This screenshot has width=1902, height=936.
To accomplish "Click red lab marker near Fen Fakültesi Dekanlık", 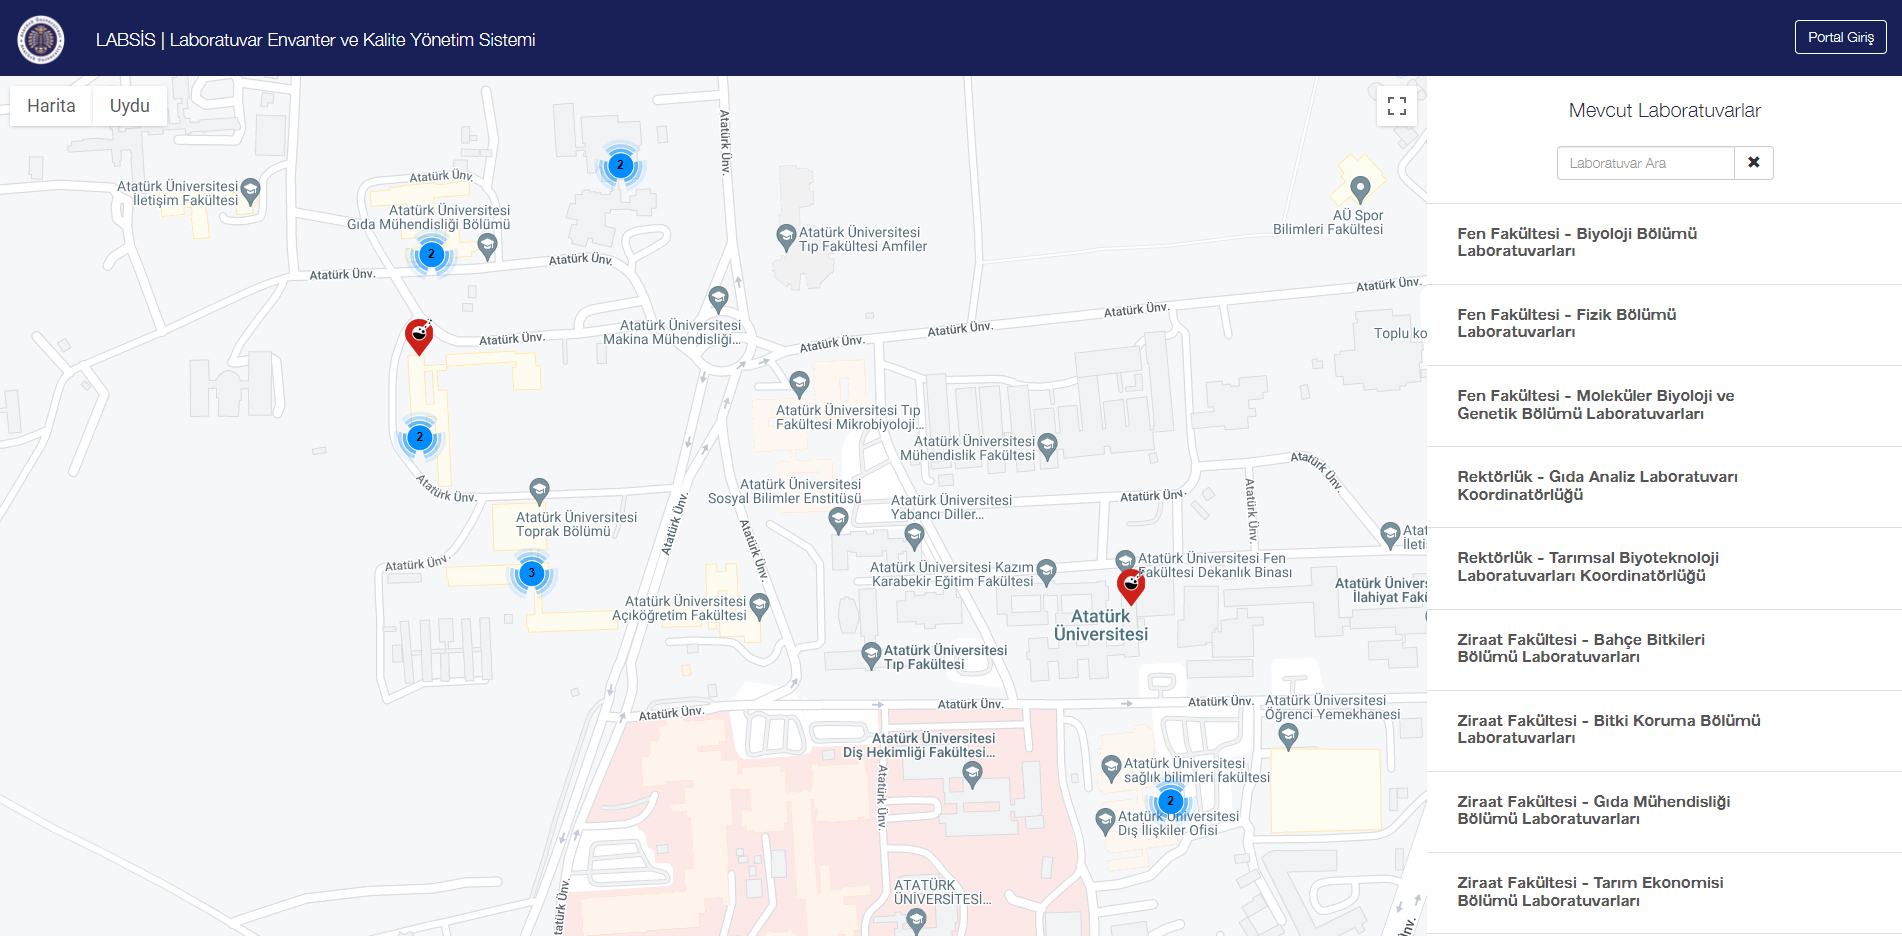I will click(1130, 586).
